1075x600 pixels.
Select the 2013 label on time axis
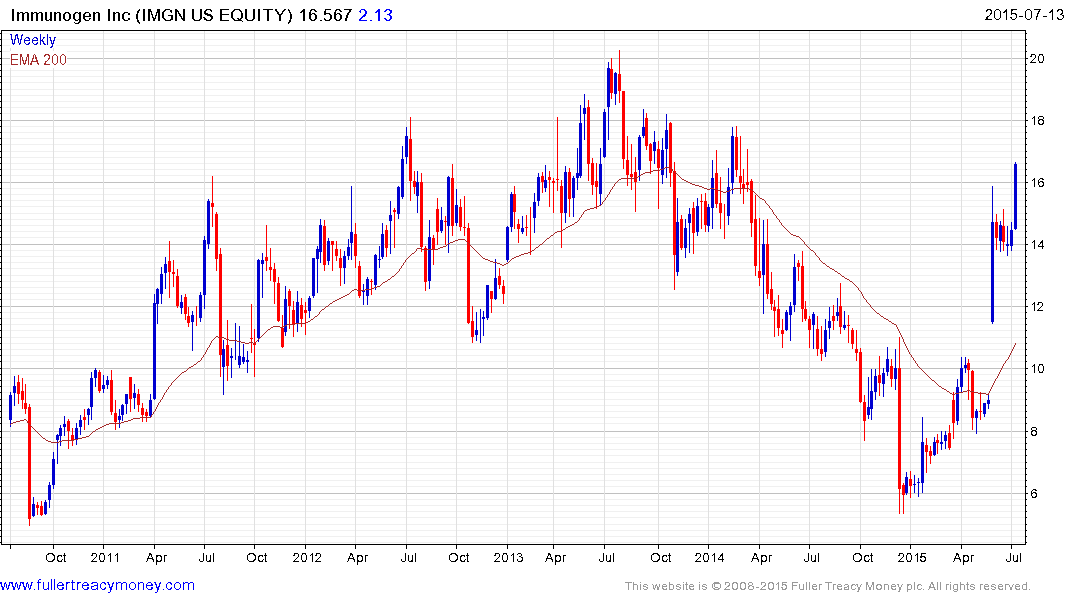tap(508, 557)
